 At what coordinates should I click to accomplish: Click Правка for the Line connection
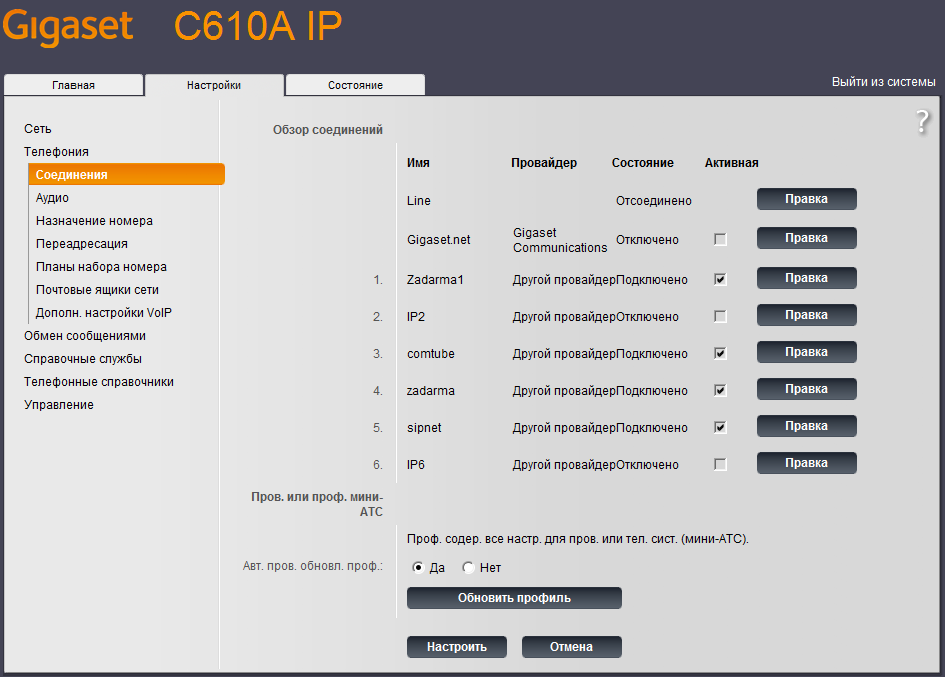click(806, 199)
